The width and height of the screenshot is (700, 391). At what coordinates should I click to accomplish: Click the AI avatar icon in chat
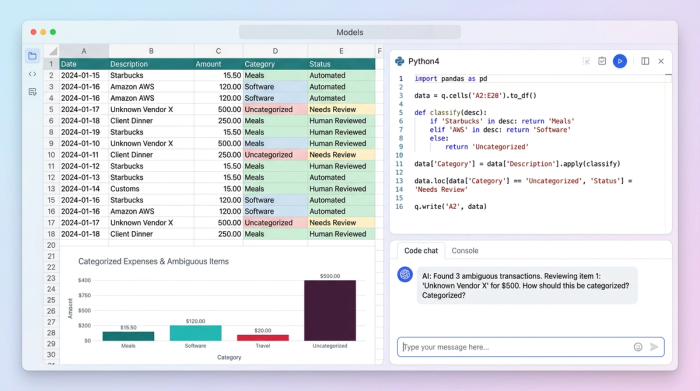[x=405, y=274]
